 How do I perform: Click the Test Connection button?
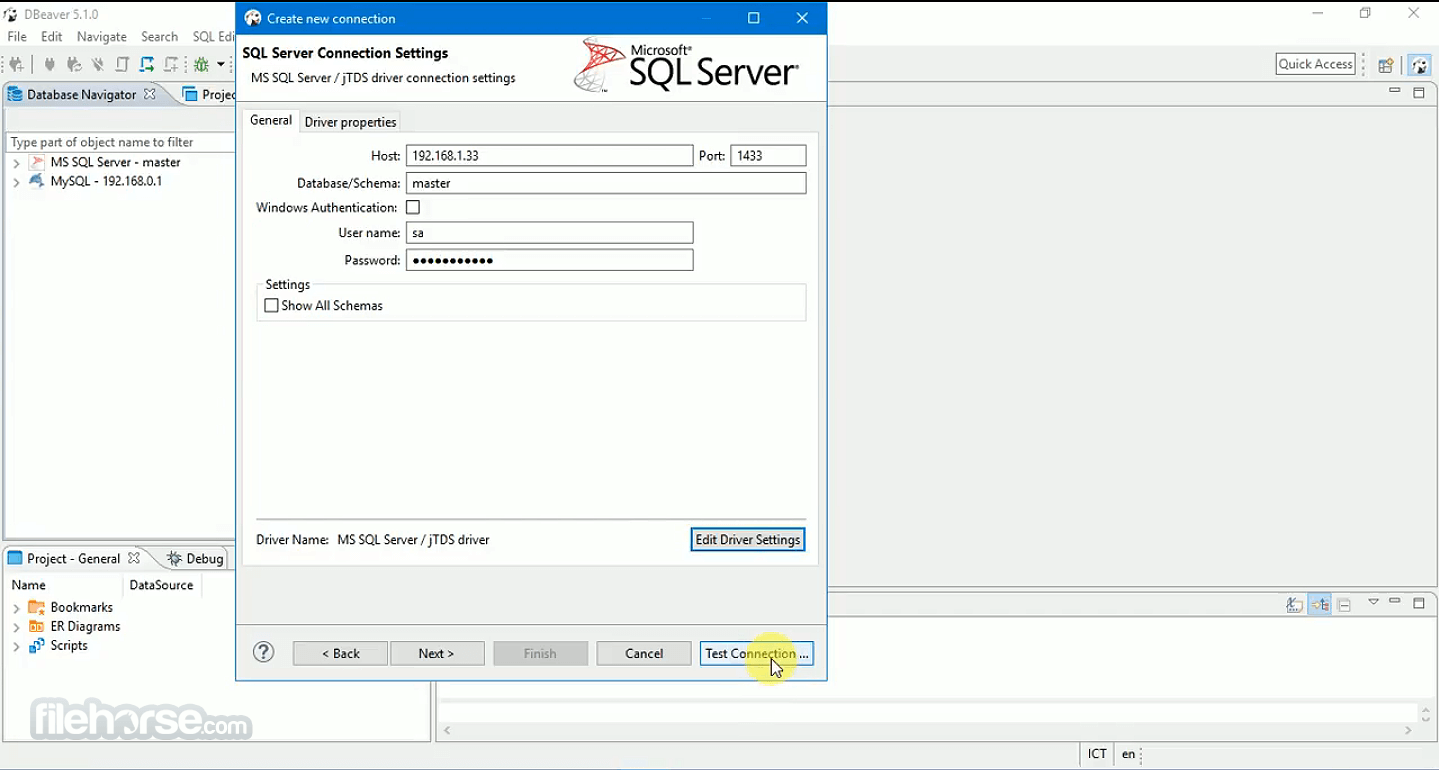757,653
